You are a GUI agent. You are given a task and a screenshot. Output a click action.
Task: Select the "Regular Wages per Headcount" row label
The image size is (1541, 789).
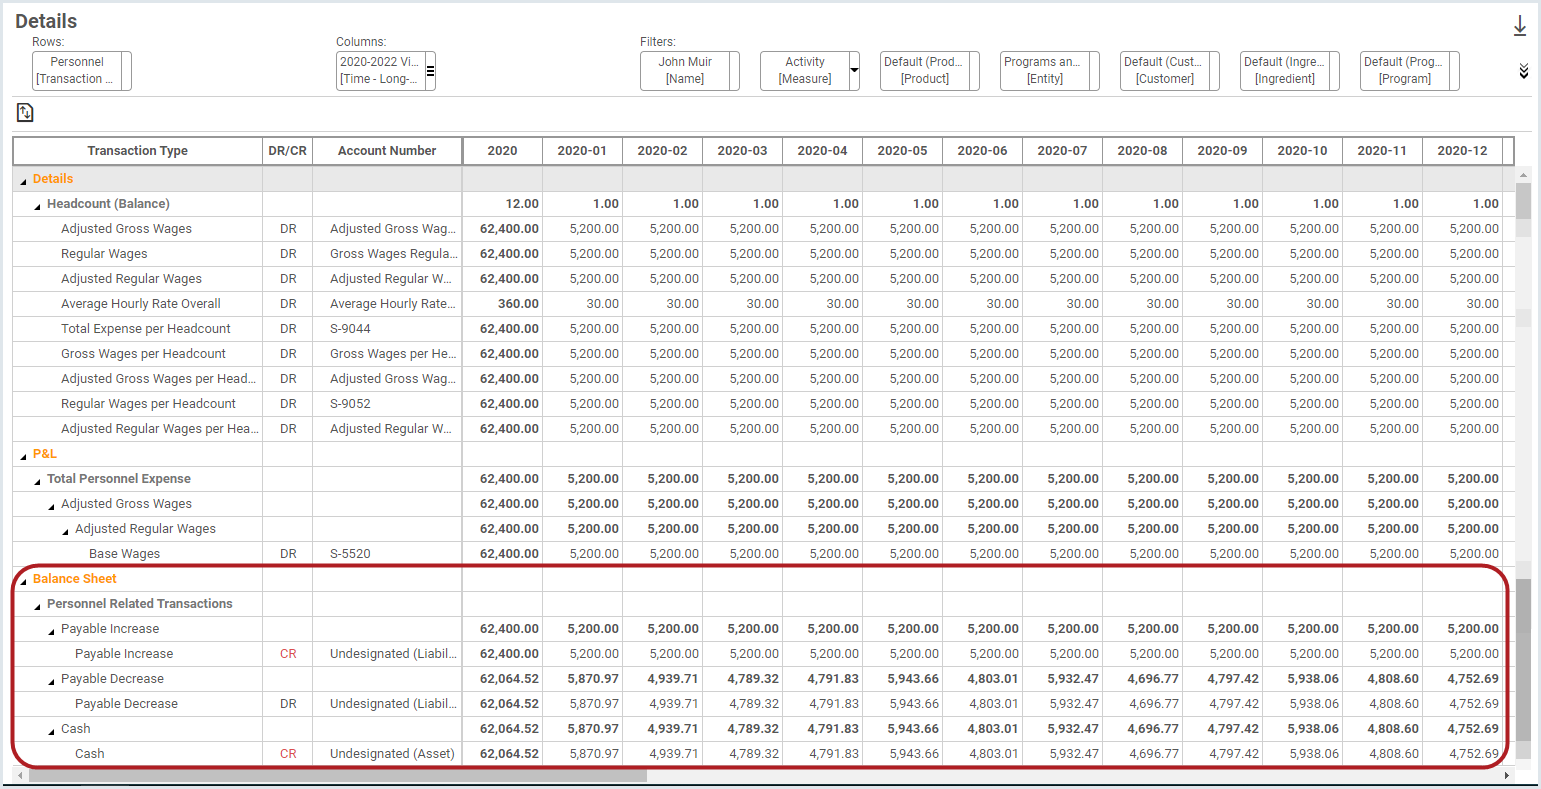click(148, 404)
